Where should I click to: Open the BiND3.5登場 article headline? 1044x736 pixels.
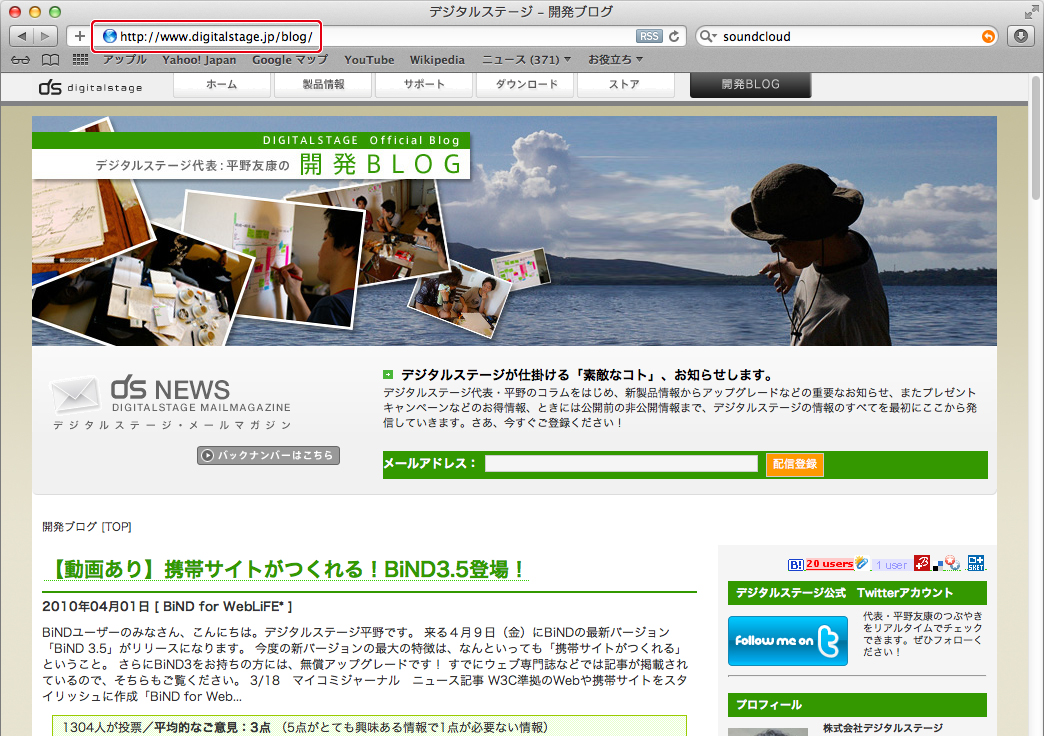point(288,569)
